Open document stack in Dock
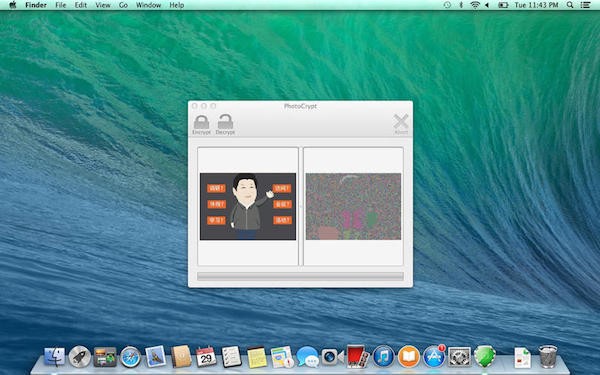 522,357
